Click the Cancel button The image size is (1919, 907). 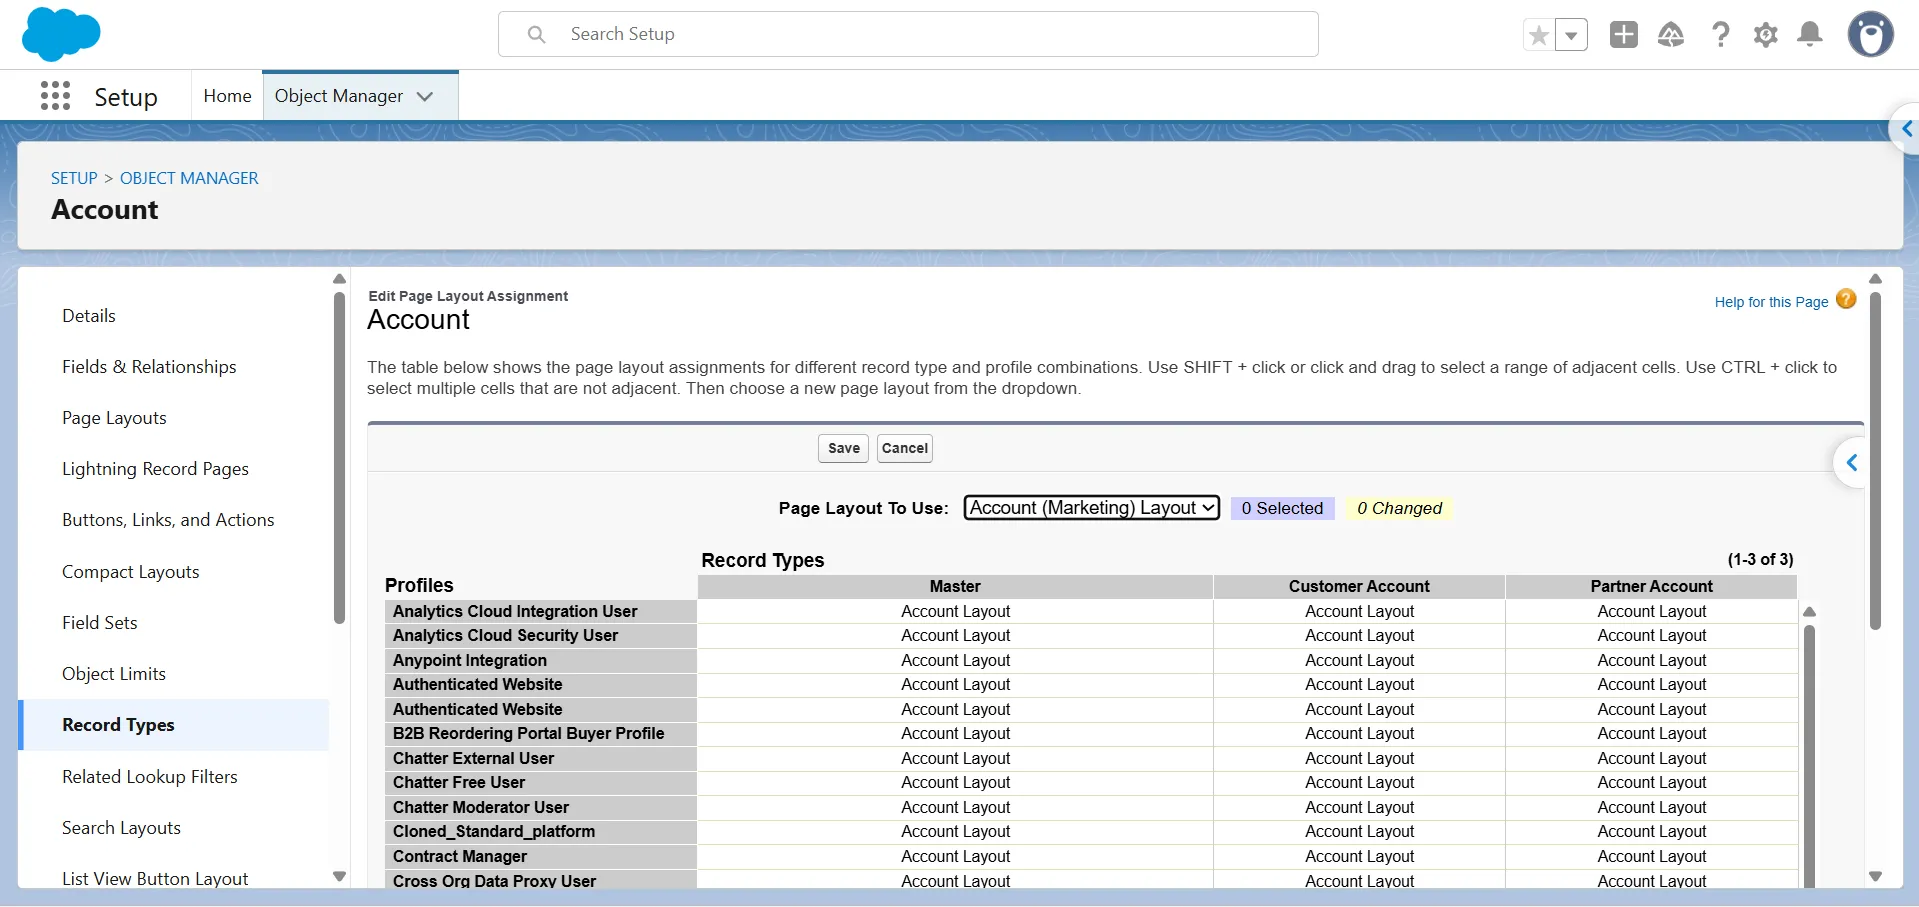905,448
